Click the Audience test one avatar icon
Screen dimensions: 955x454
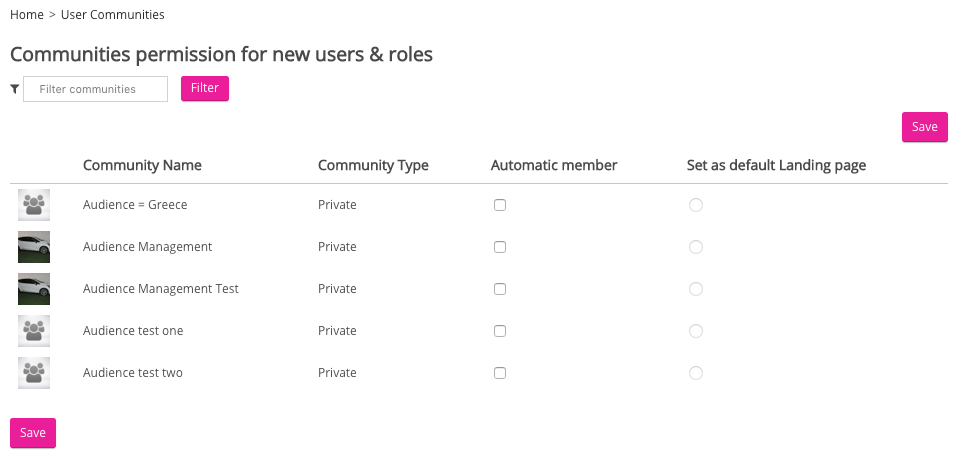34,331
